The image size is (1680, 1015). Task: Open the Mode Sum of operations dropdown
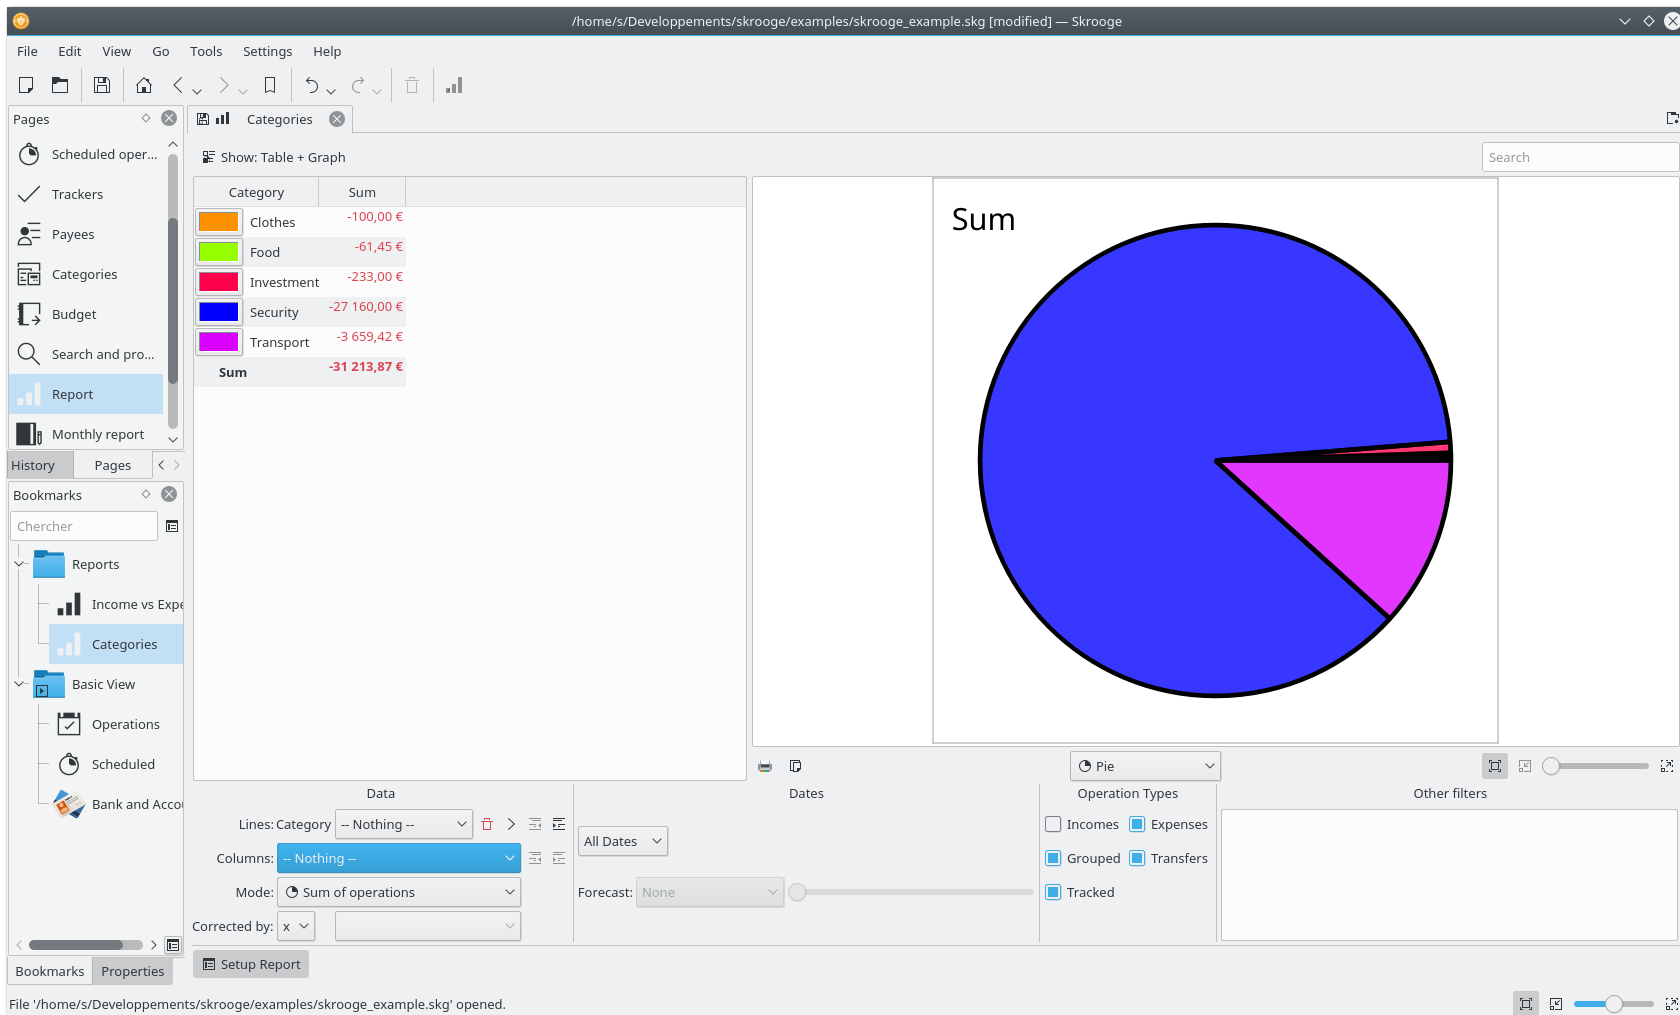399,893
